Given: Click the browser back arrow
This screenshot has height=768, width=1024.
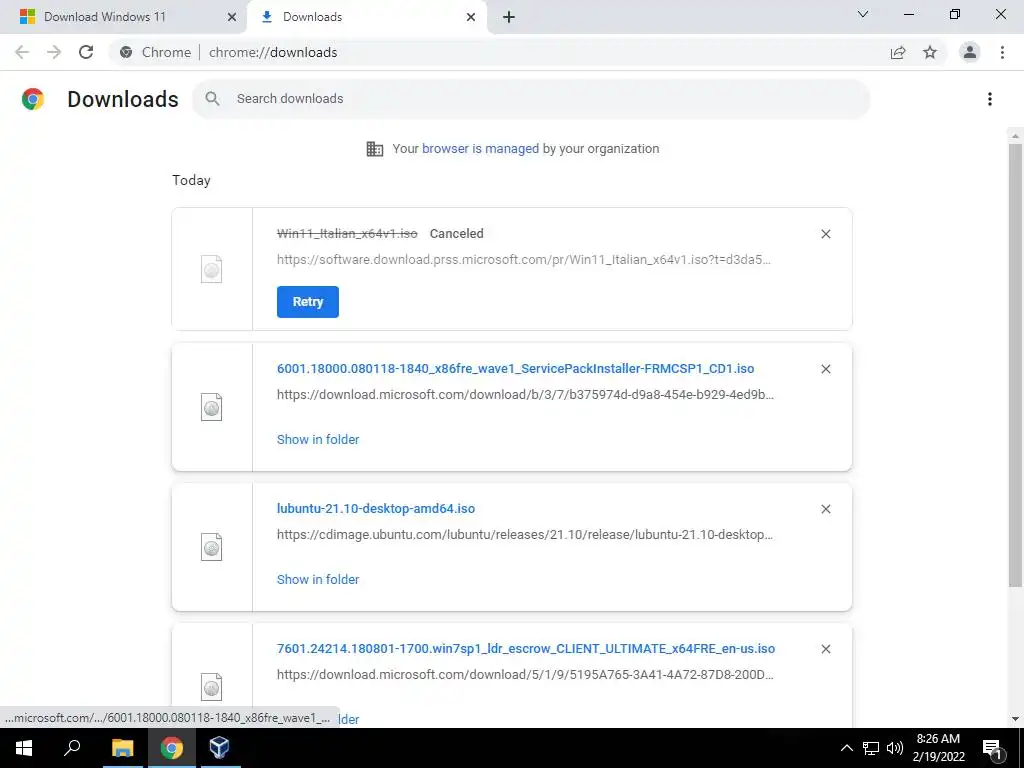Looking at the screenshot, I should tap(22, 52).
